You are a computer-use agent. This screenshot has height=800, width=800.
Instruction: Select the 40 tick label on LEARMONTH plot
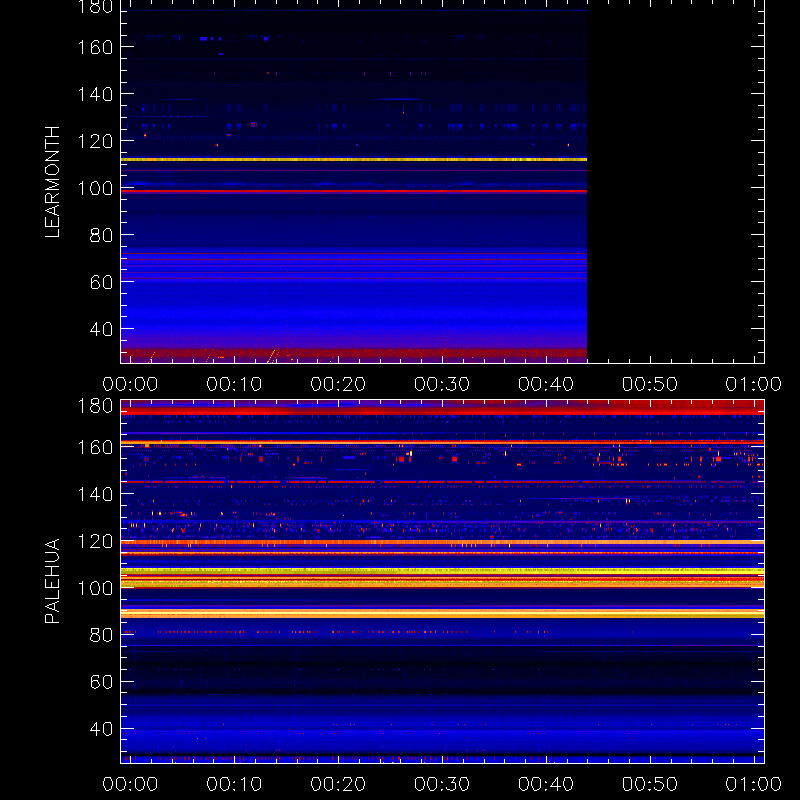[x=101, y=329]
